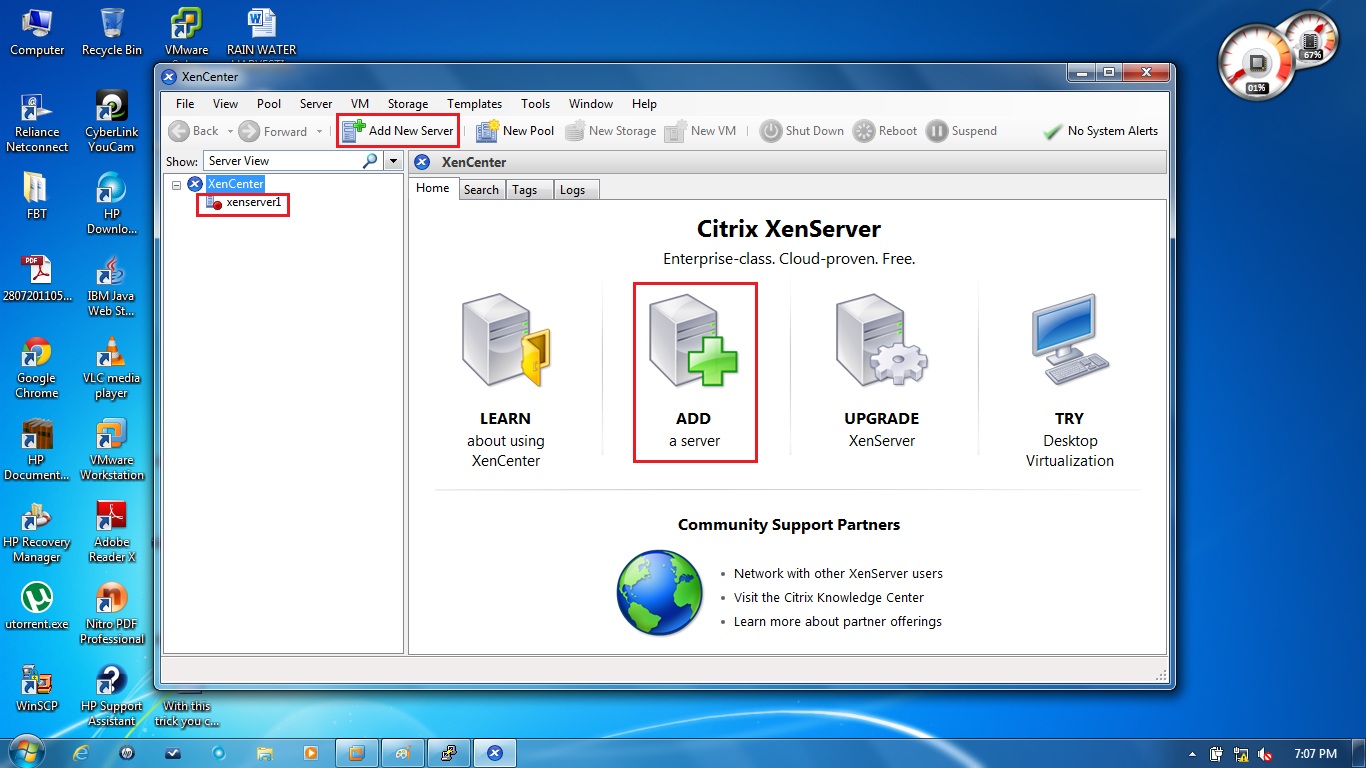Open the VM menu
Viewport: 1366px width, 768px height.
pyautogui.click(x=360, y=104)
